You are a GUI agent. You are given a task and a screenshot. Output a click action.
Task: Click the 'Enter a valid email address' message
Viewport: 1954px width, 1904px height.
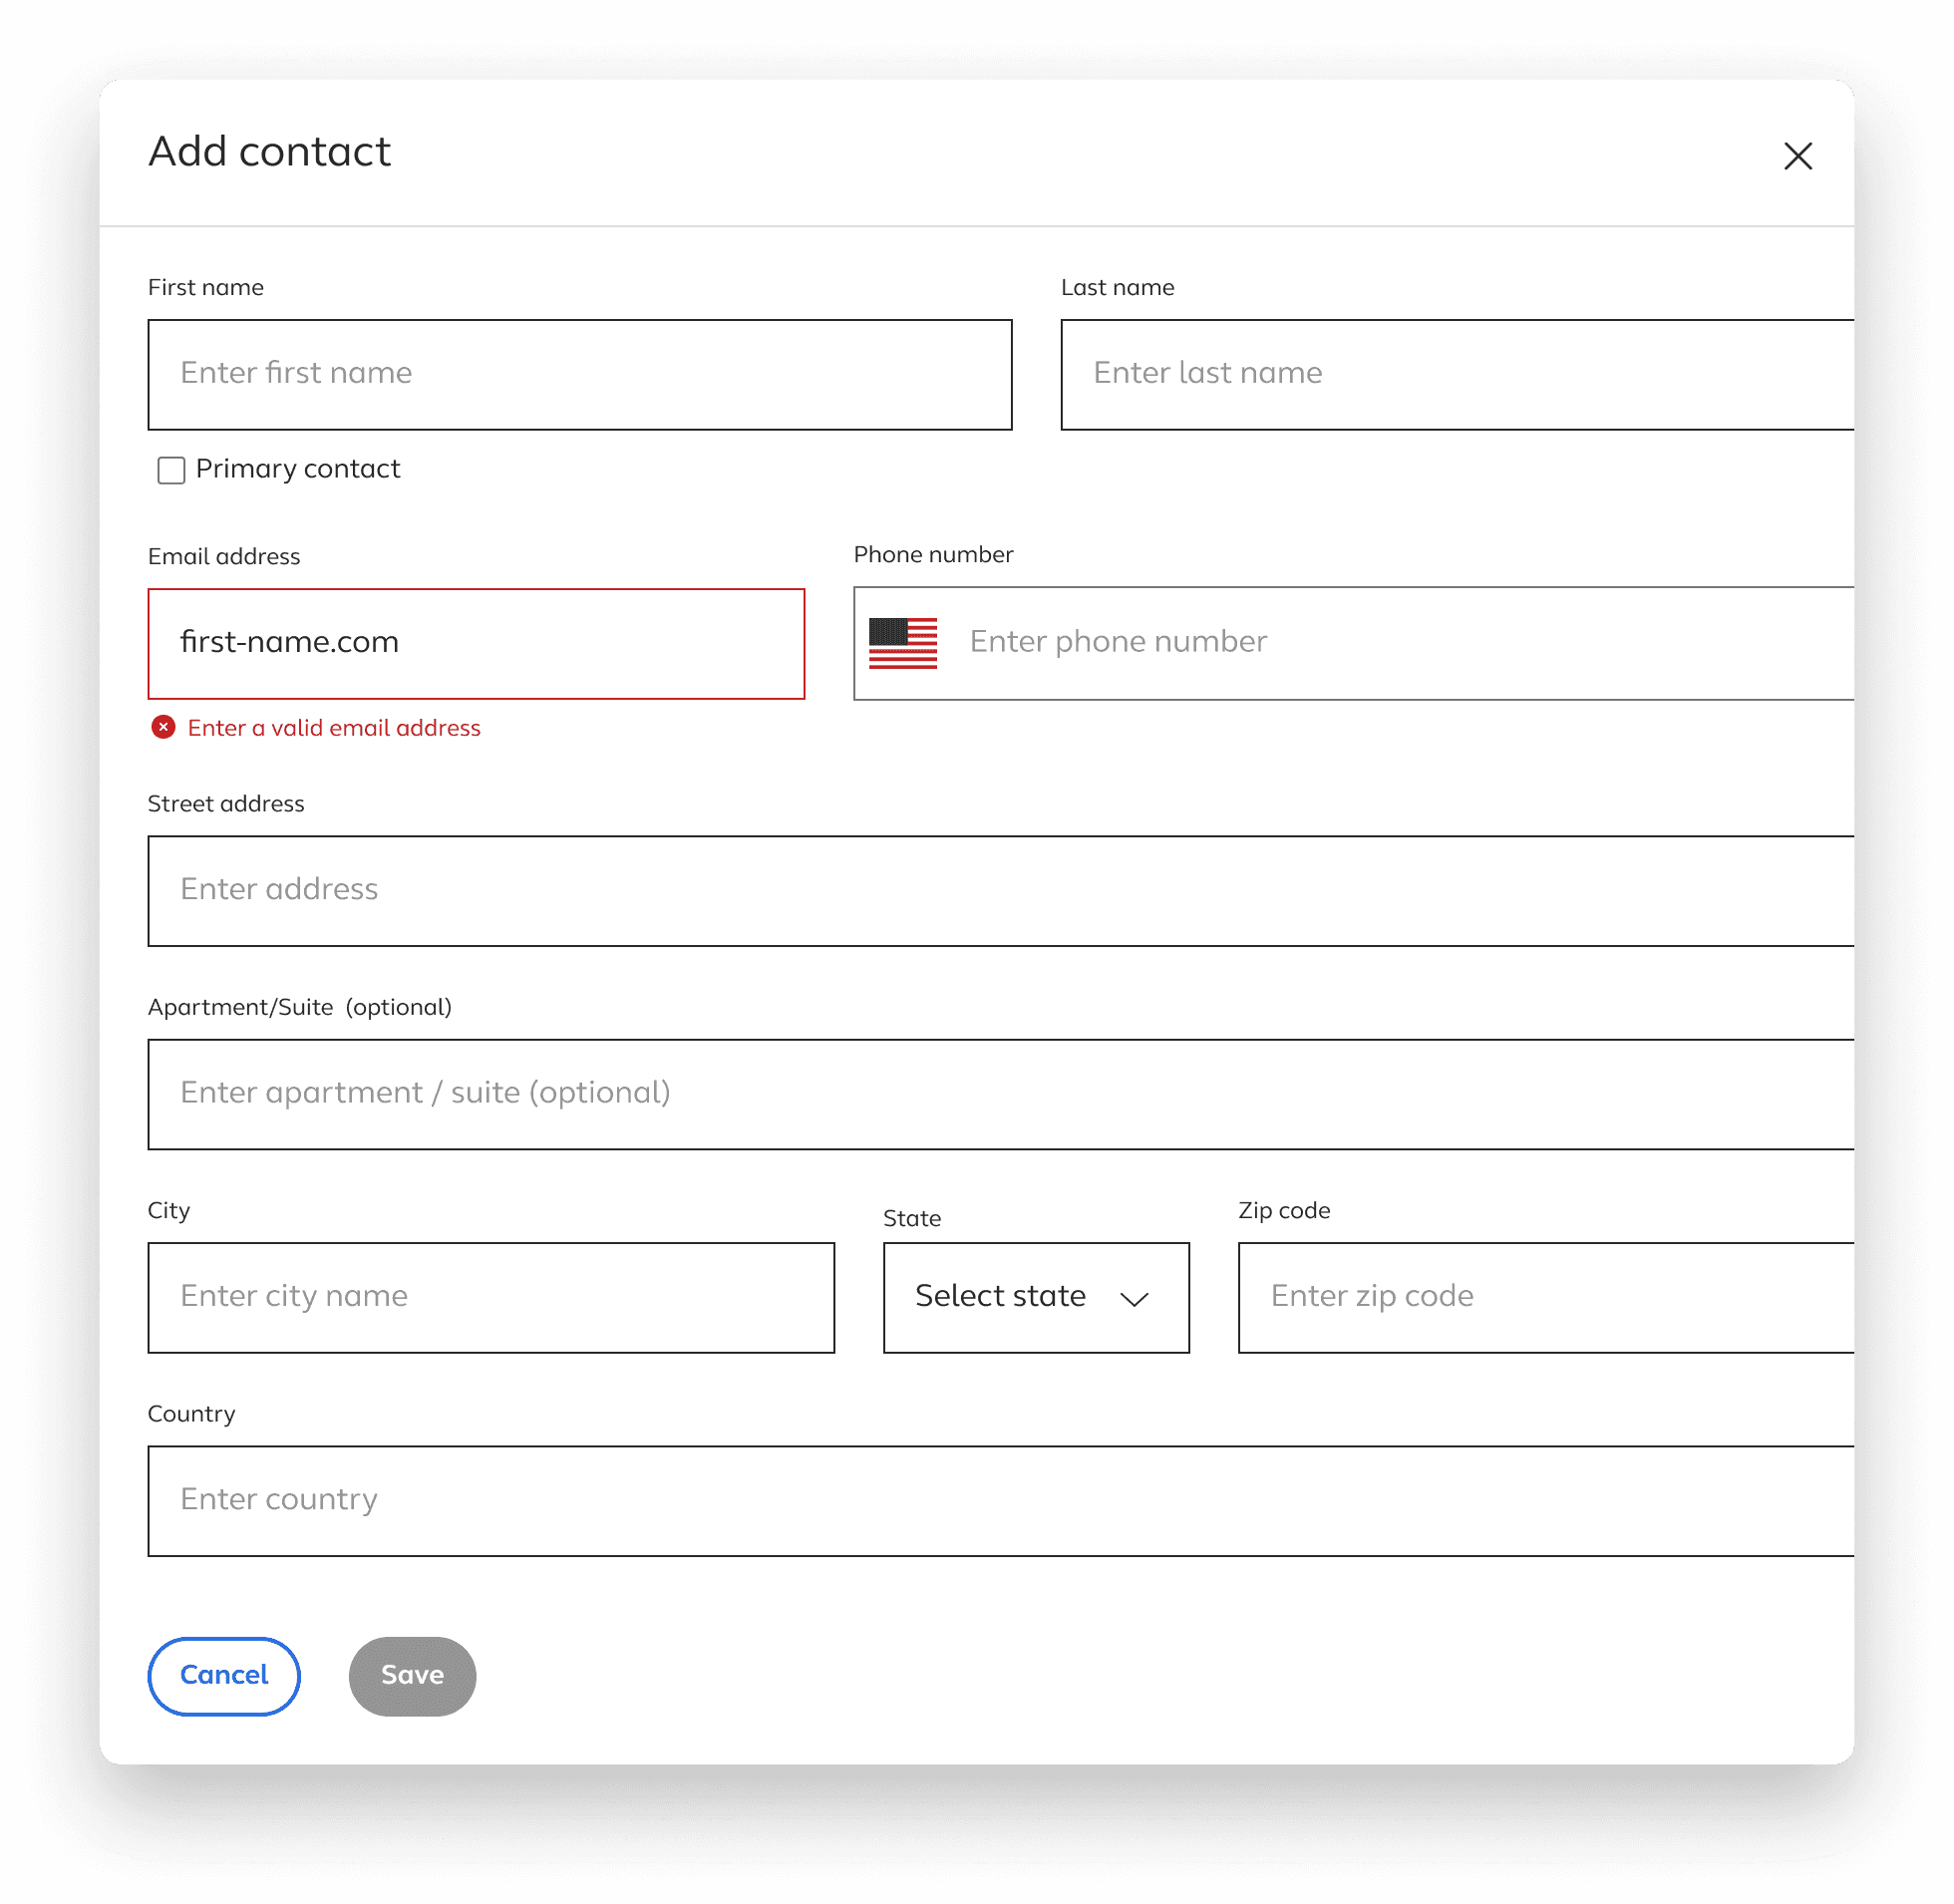[334, 728]
